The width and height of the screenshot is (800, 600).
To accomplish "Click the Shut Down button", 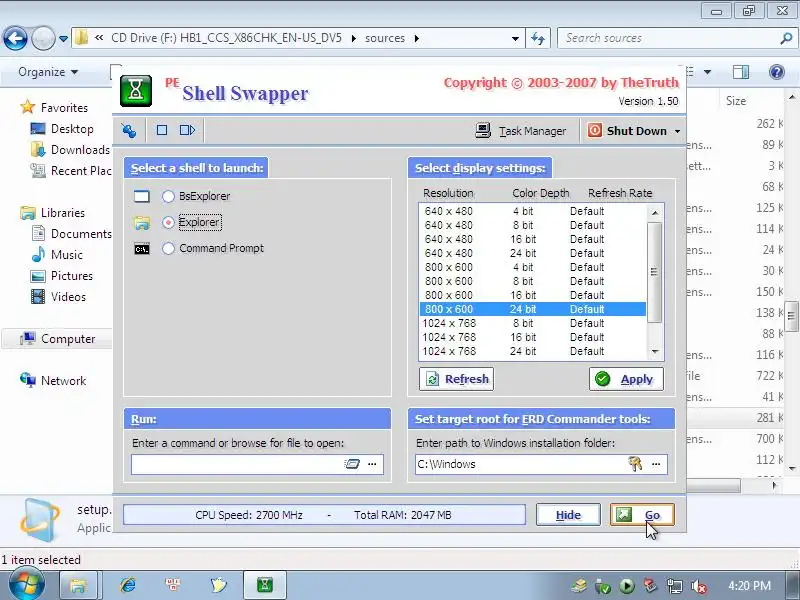I will 628,131.
